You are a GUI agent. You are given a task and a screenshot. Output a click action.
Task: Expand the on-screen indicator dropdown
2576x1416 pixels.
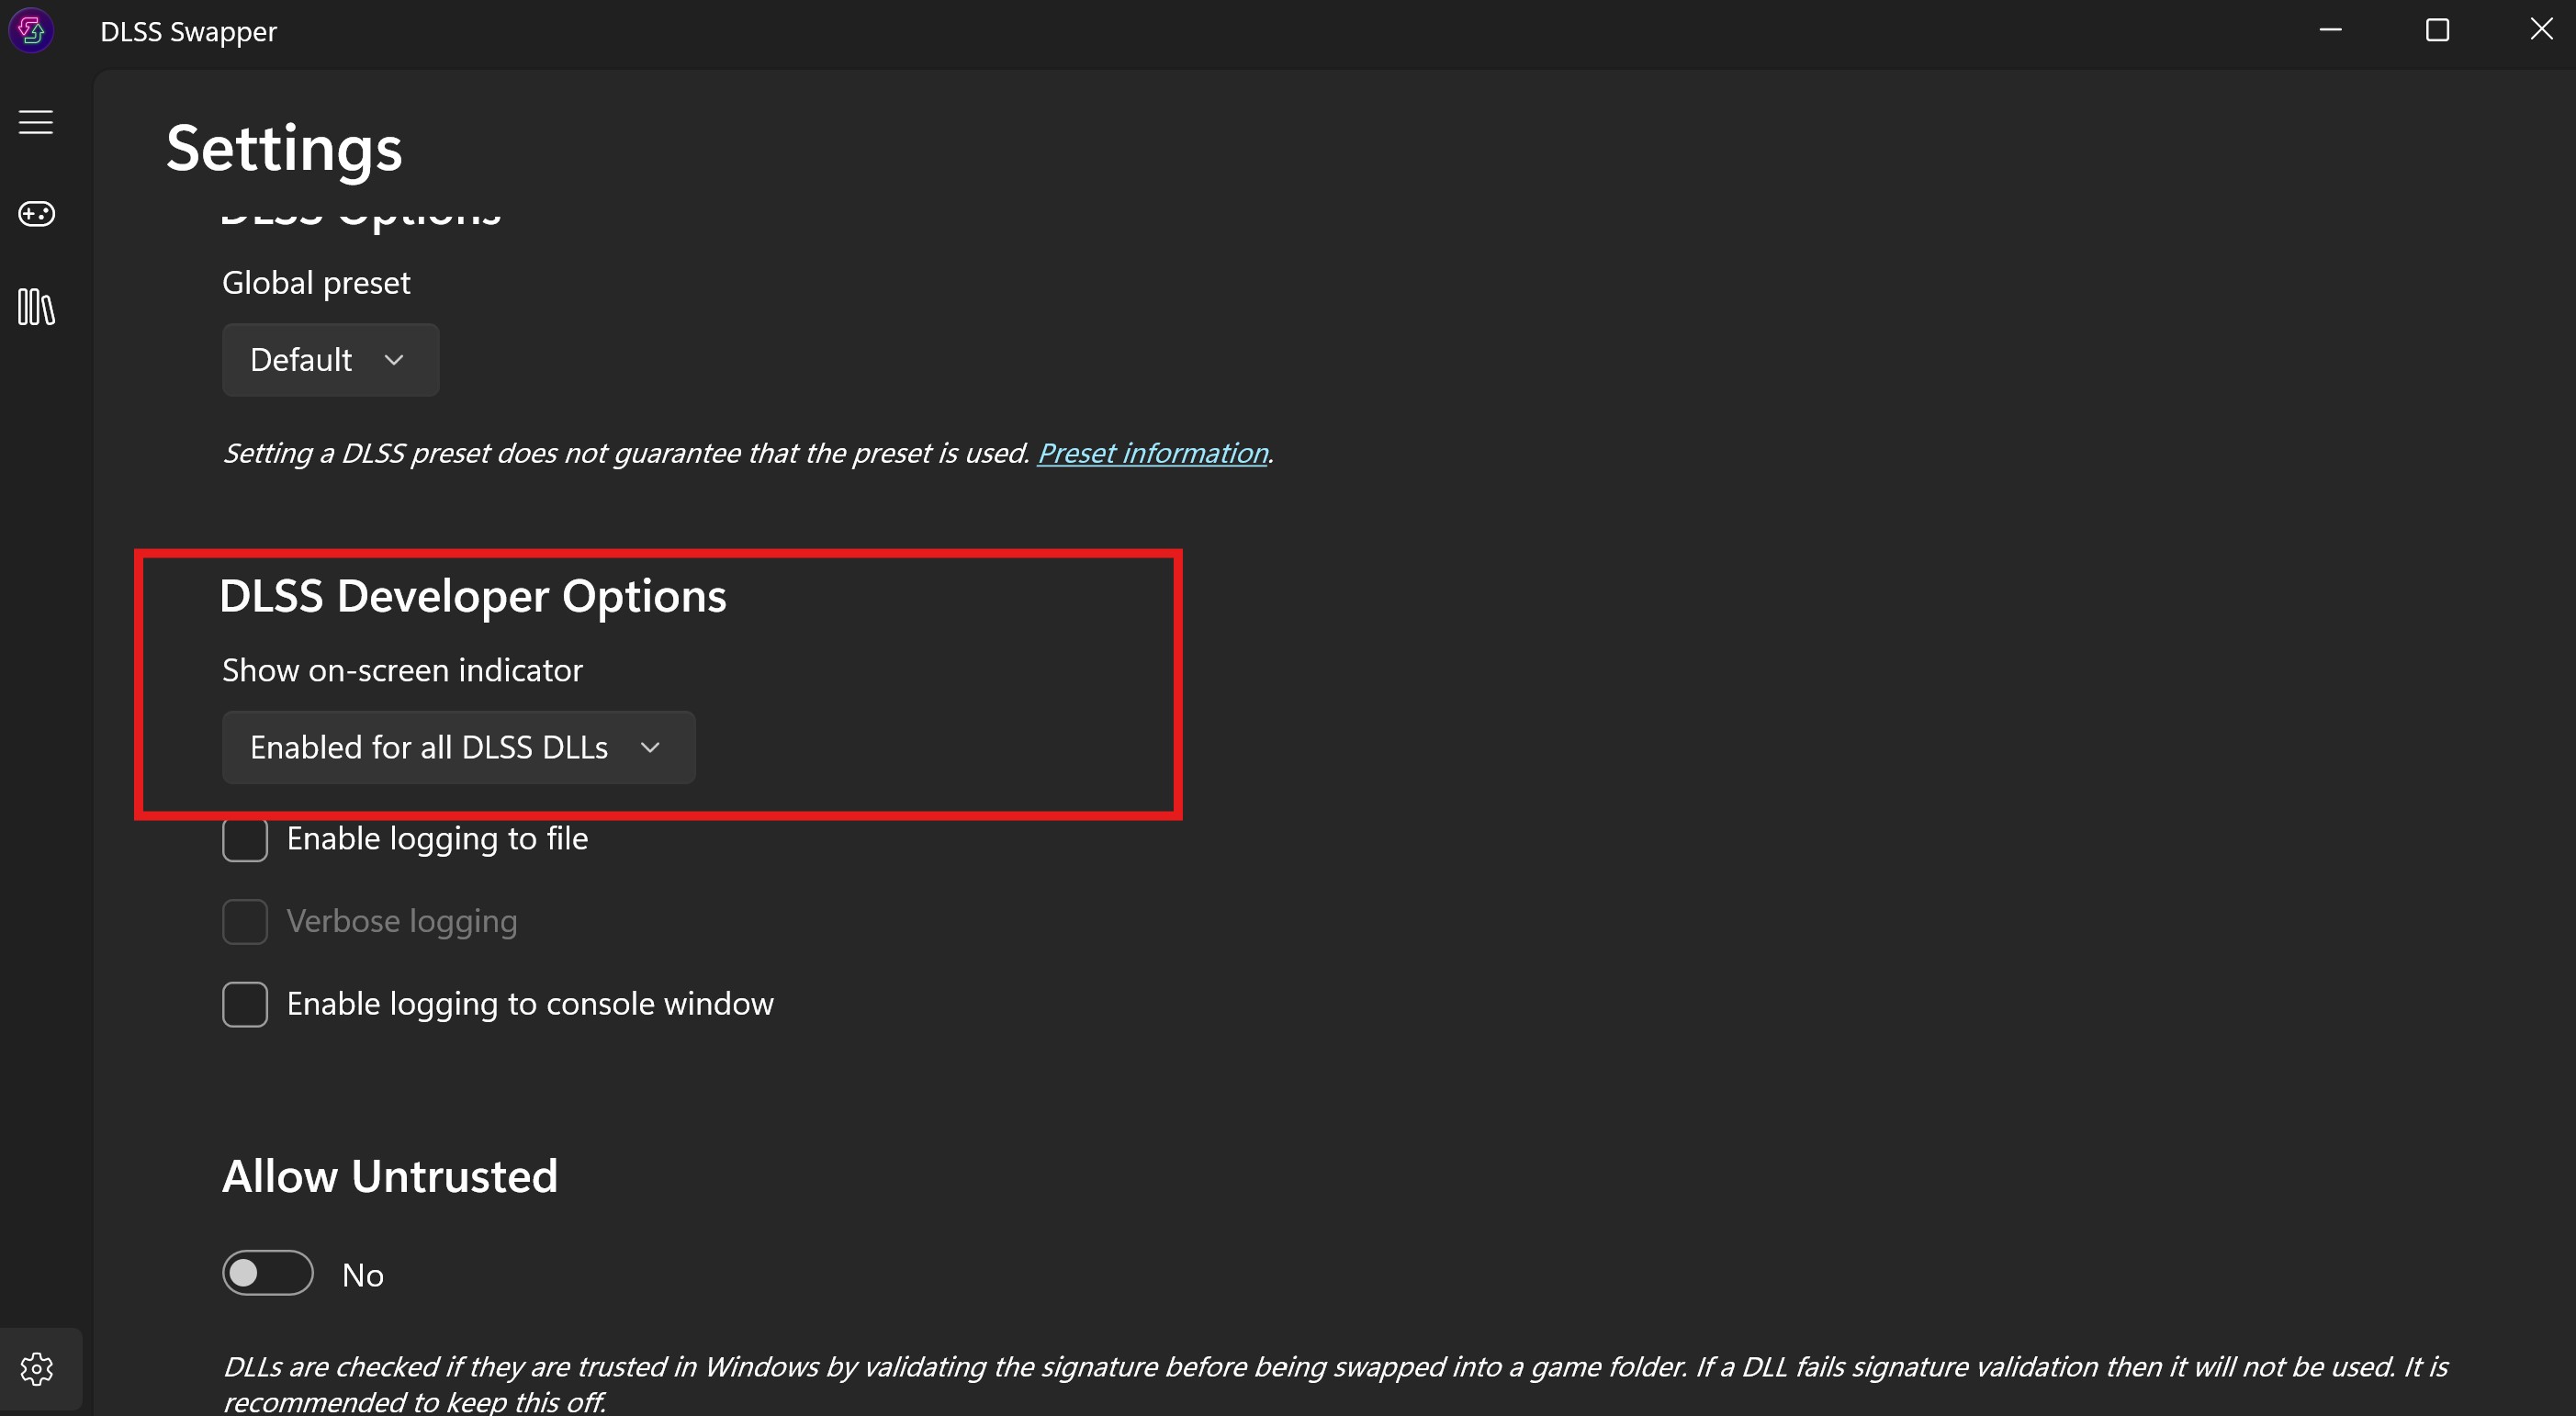pos(458,748)
